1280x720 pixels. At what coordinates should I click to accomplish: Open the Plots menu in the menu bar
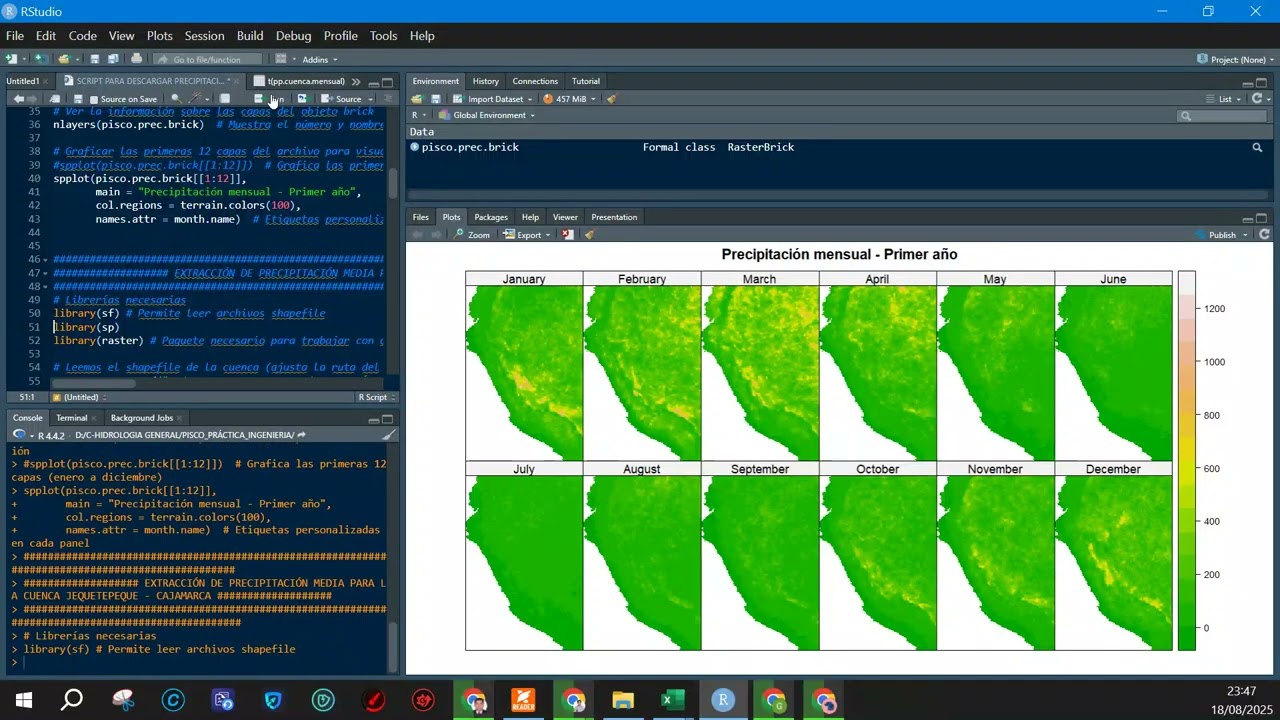point(160,36)
